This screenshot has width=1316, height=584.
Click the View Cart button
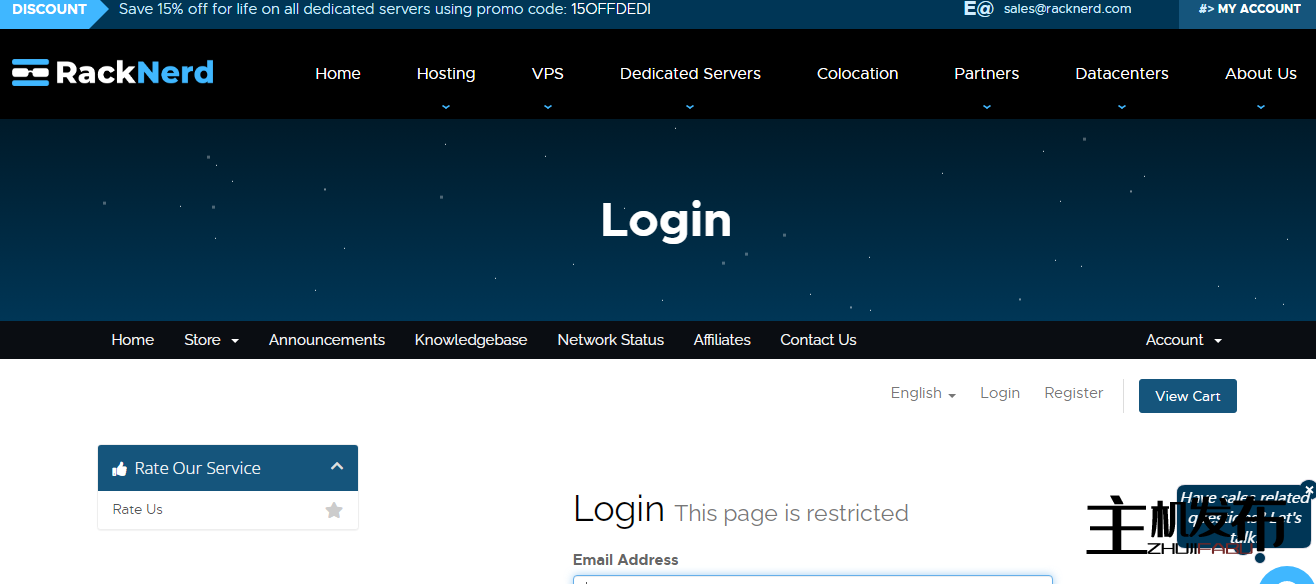(1187, 396)
